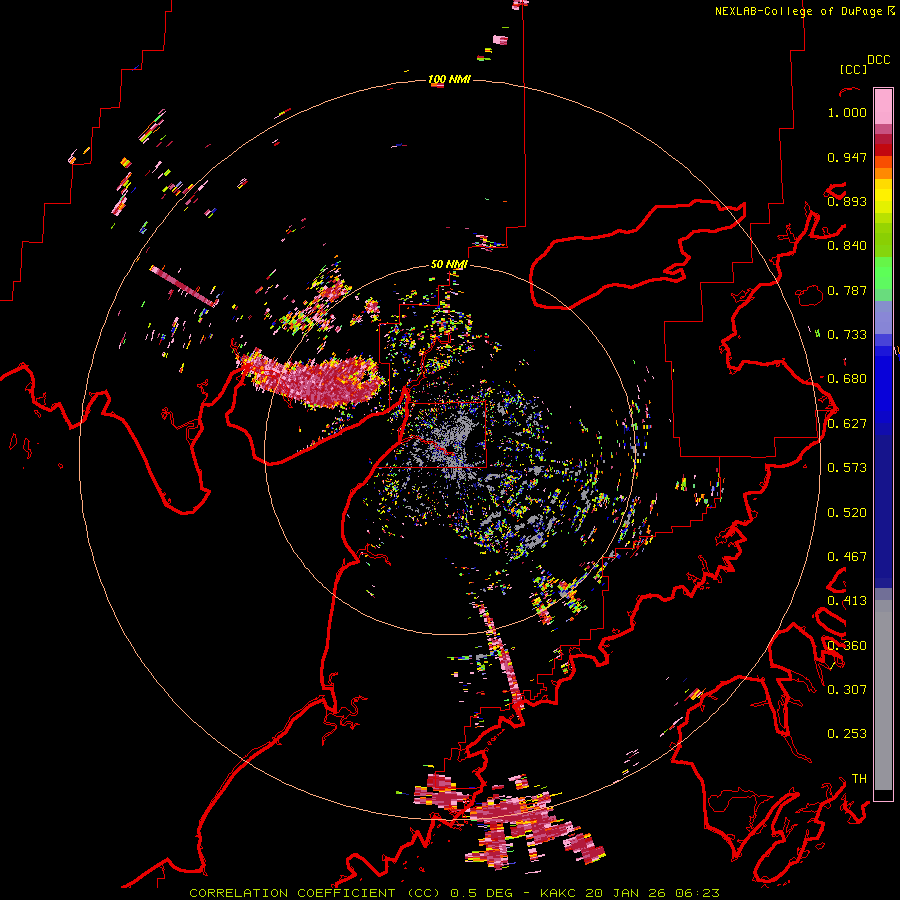
Task: Click the 0.253 legend value
Action: (x=847, y=734)
